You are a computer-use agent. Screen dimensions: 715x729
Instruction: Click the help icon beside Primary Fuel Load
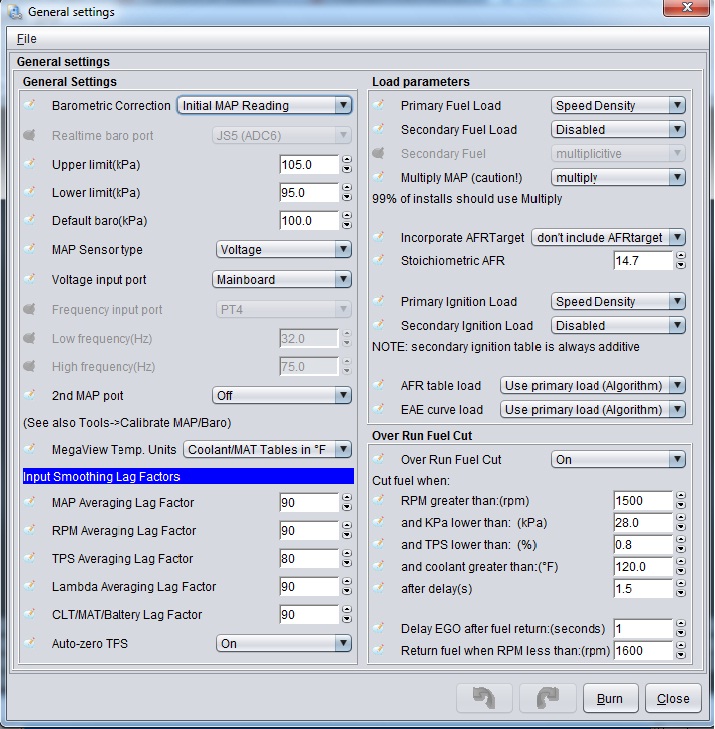point(379,105)
